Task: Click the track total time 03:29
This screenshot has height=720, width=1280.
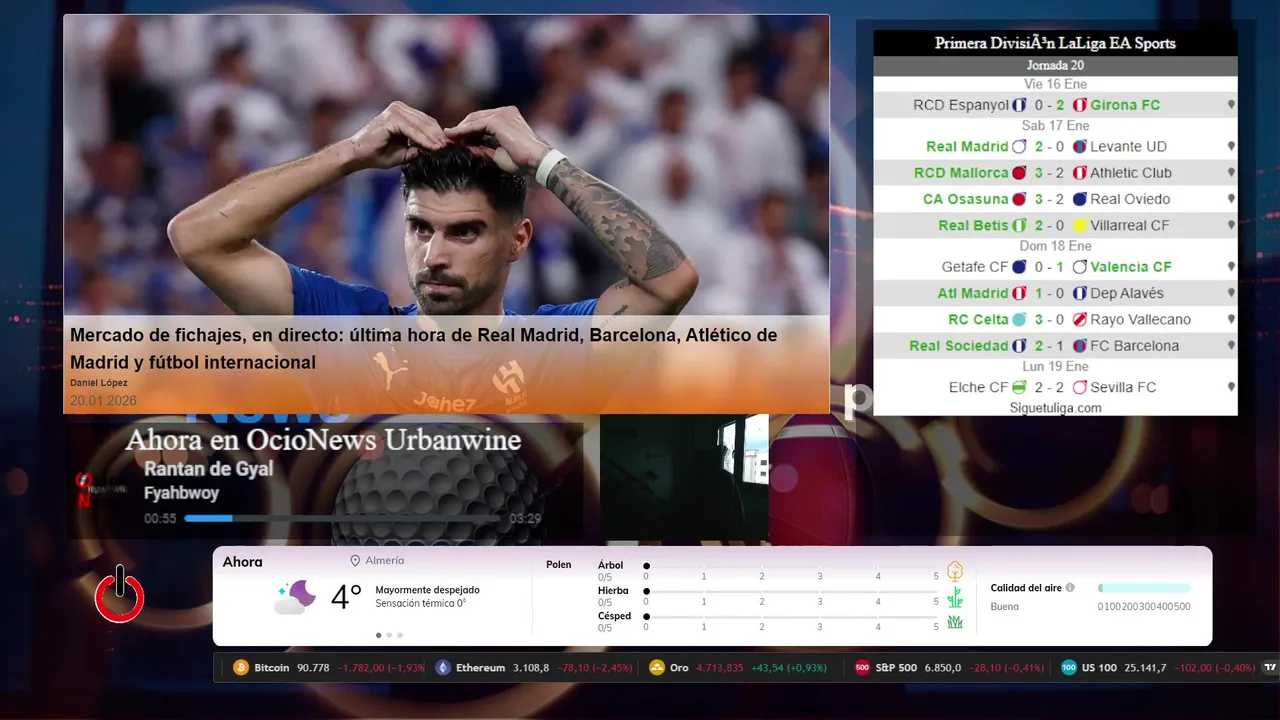Action: [x=525, y=519]
